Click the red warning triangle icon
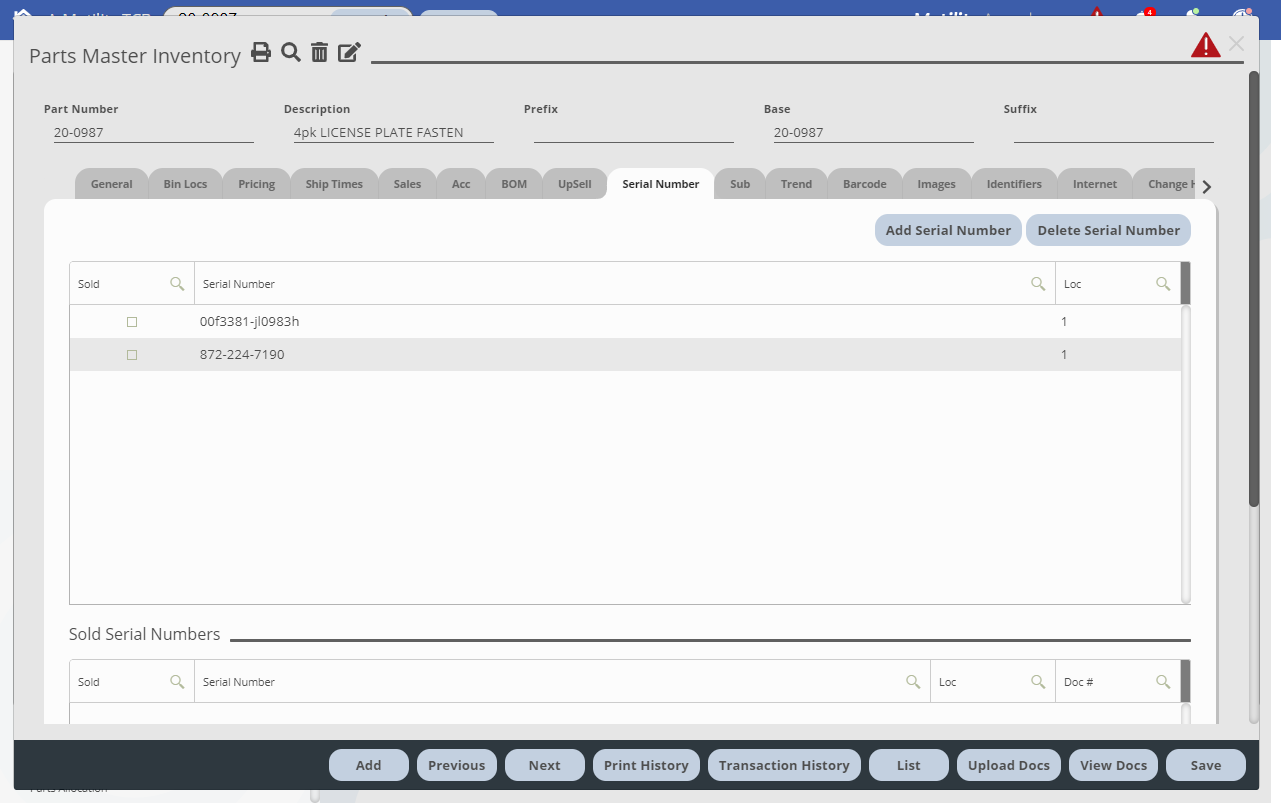Screen dimensions: 1281x803 (x=1205, y=44)
